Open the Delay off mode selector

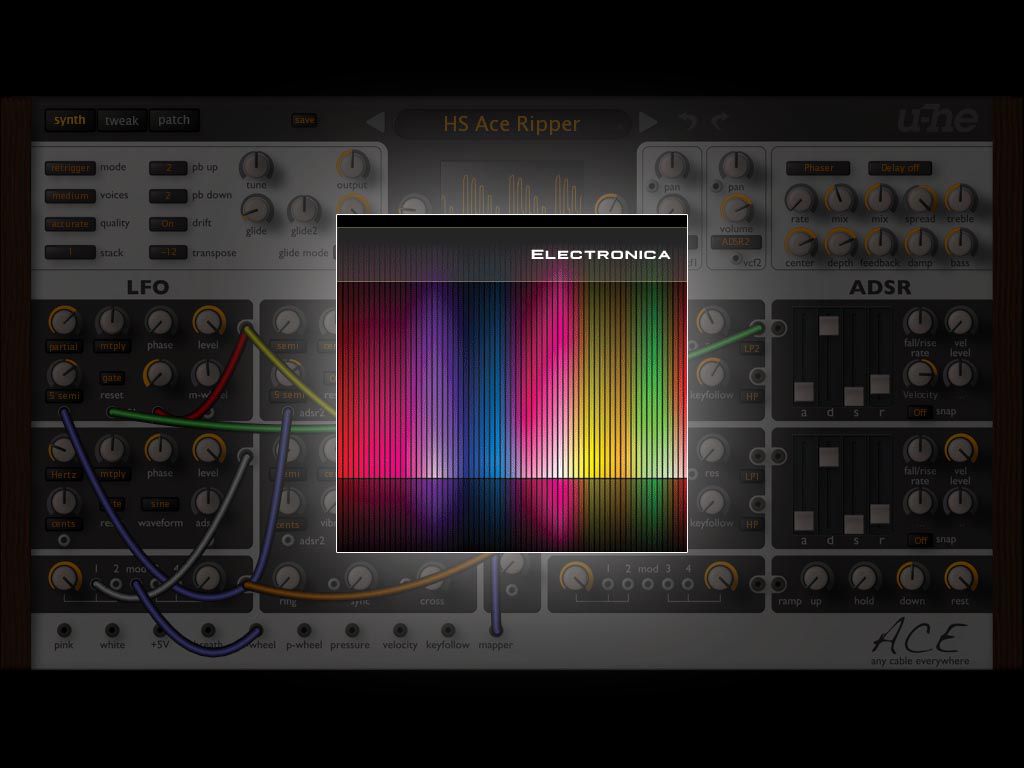(x=900, y=168)
